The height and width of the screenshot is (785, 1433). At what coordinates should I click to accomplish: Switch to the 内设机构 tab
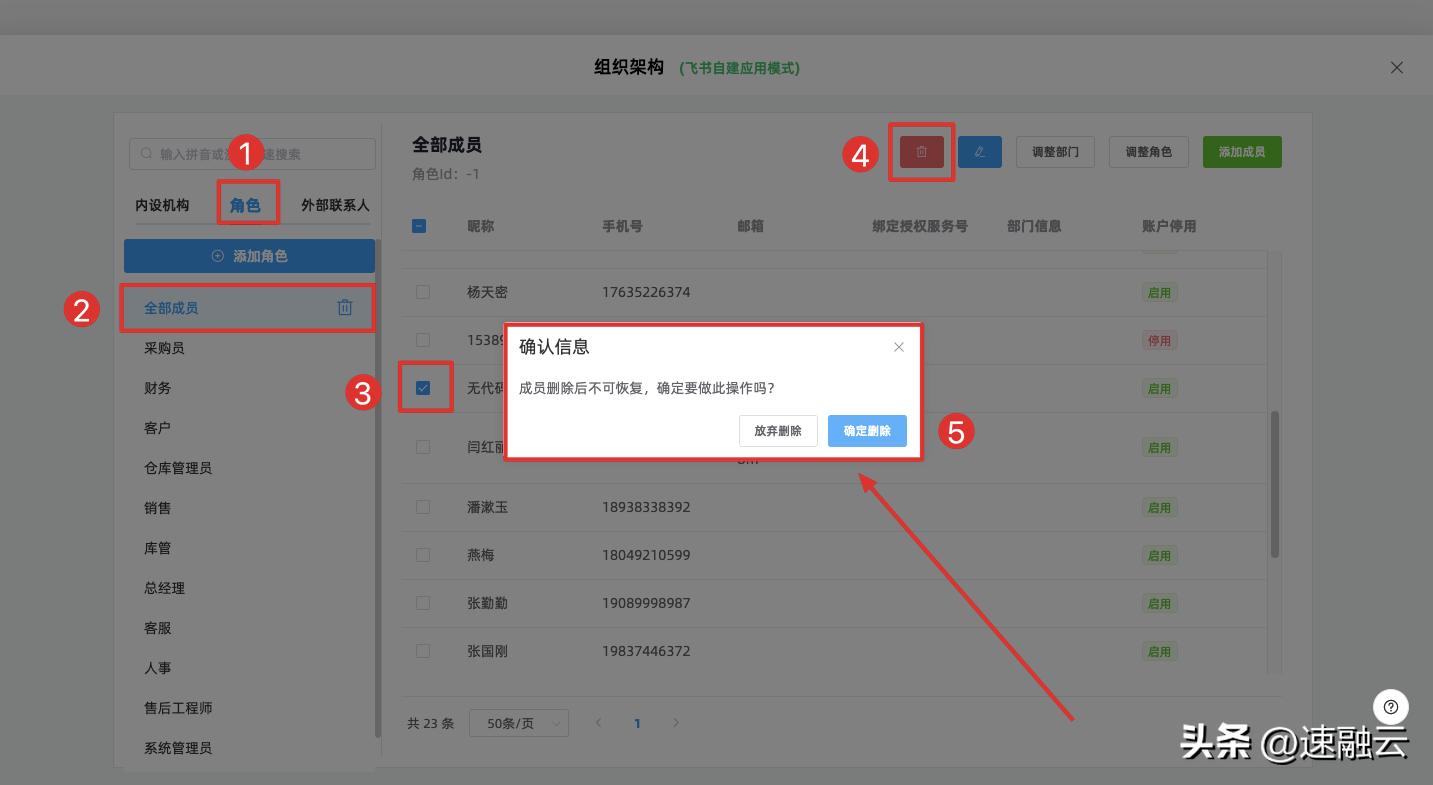165,204
